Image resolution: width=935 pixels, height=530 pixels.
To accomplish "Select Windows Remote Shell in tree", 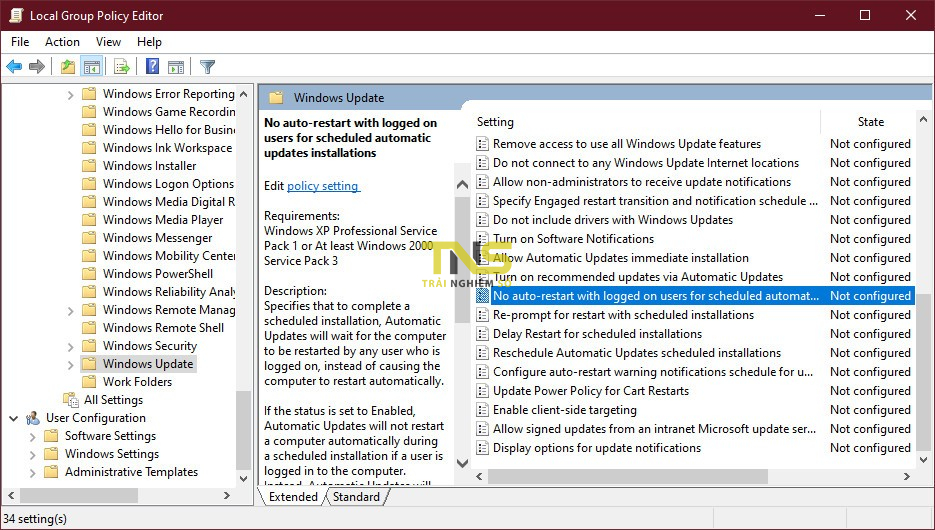I will click(x=163, y=328).
